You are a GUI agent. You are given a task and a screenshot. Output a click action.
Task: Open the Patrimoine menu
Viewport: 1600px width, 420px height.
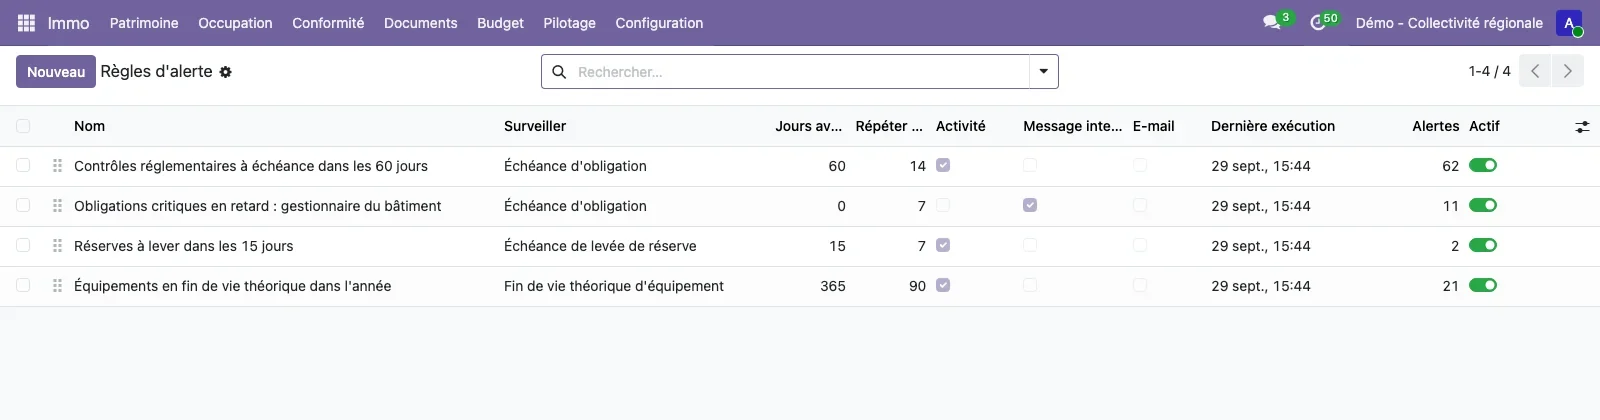144,23
